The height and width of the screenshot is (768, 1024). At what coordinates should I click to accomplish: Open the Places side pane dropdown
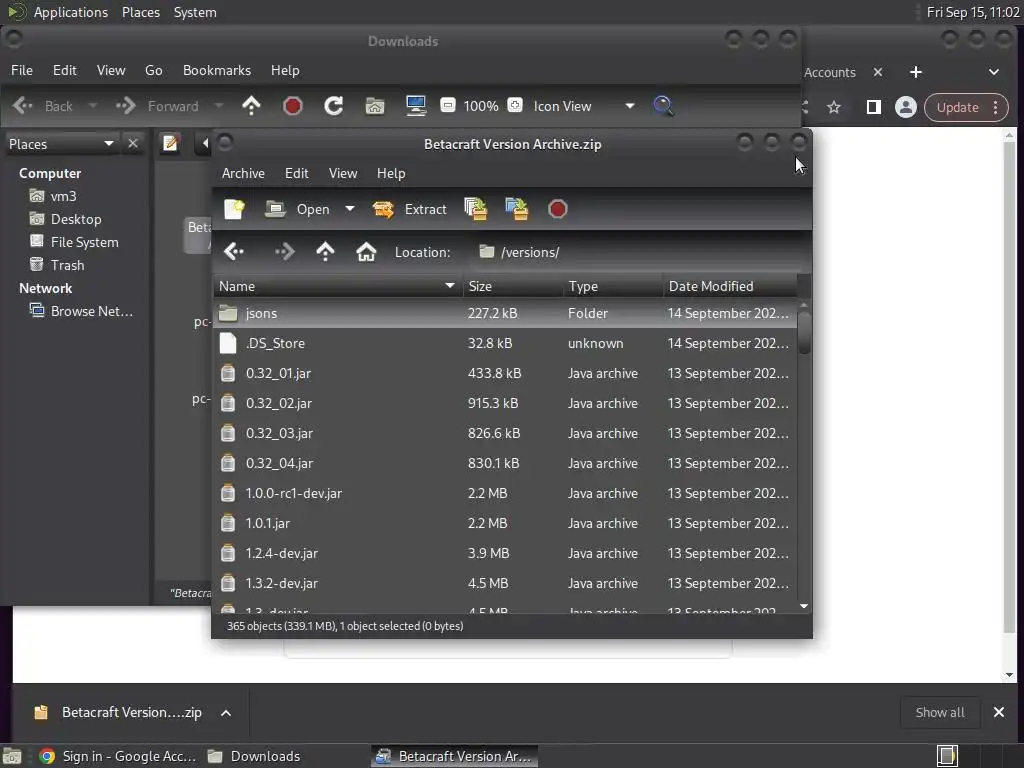point(61,144)
